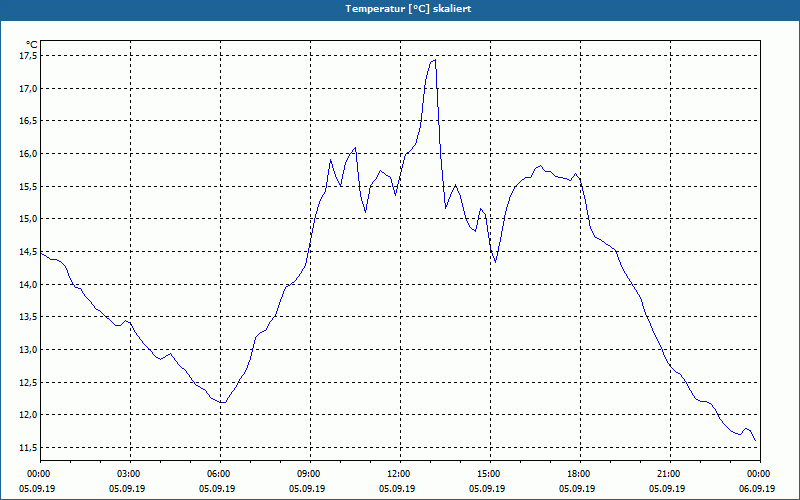Click the "21:00" time axis label
800x500 pixels.
670,474
